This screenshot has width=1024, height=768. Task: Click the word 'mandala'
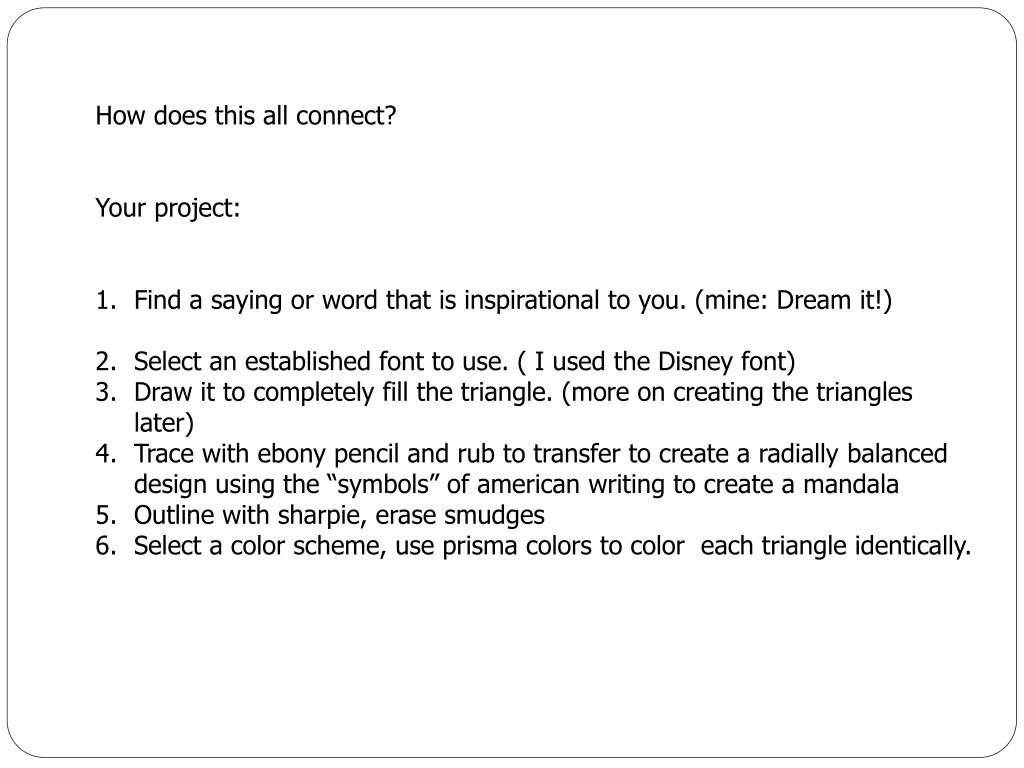point(851,485)
